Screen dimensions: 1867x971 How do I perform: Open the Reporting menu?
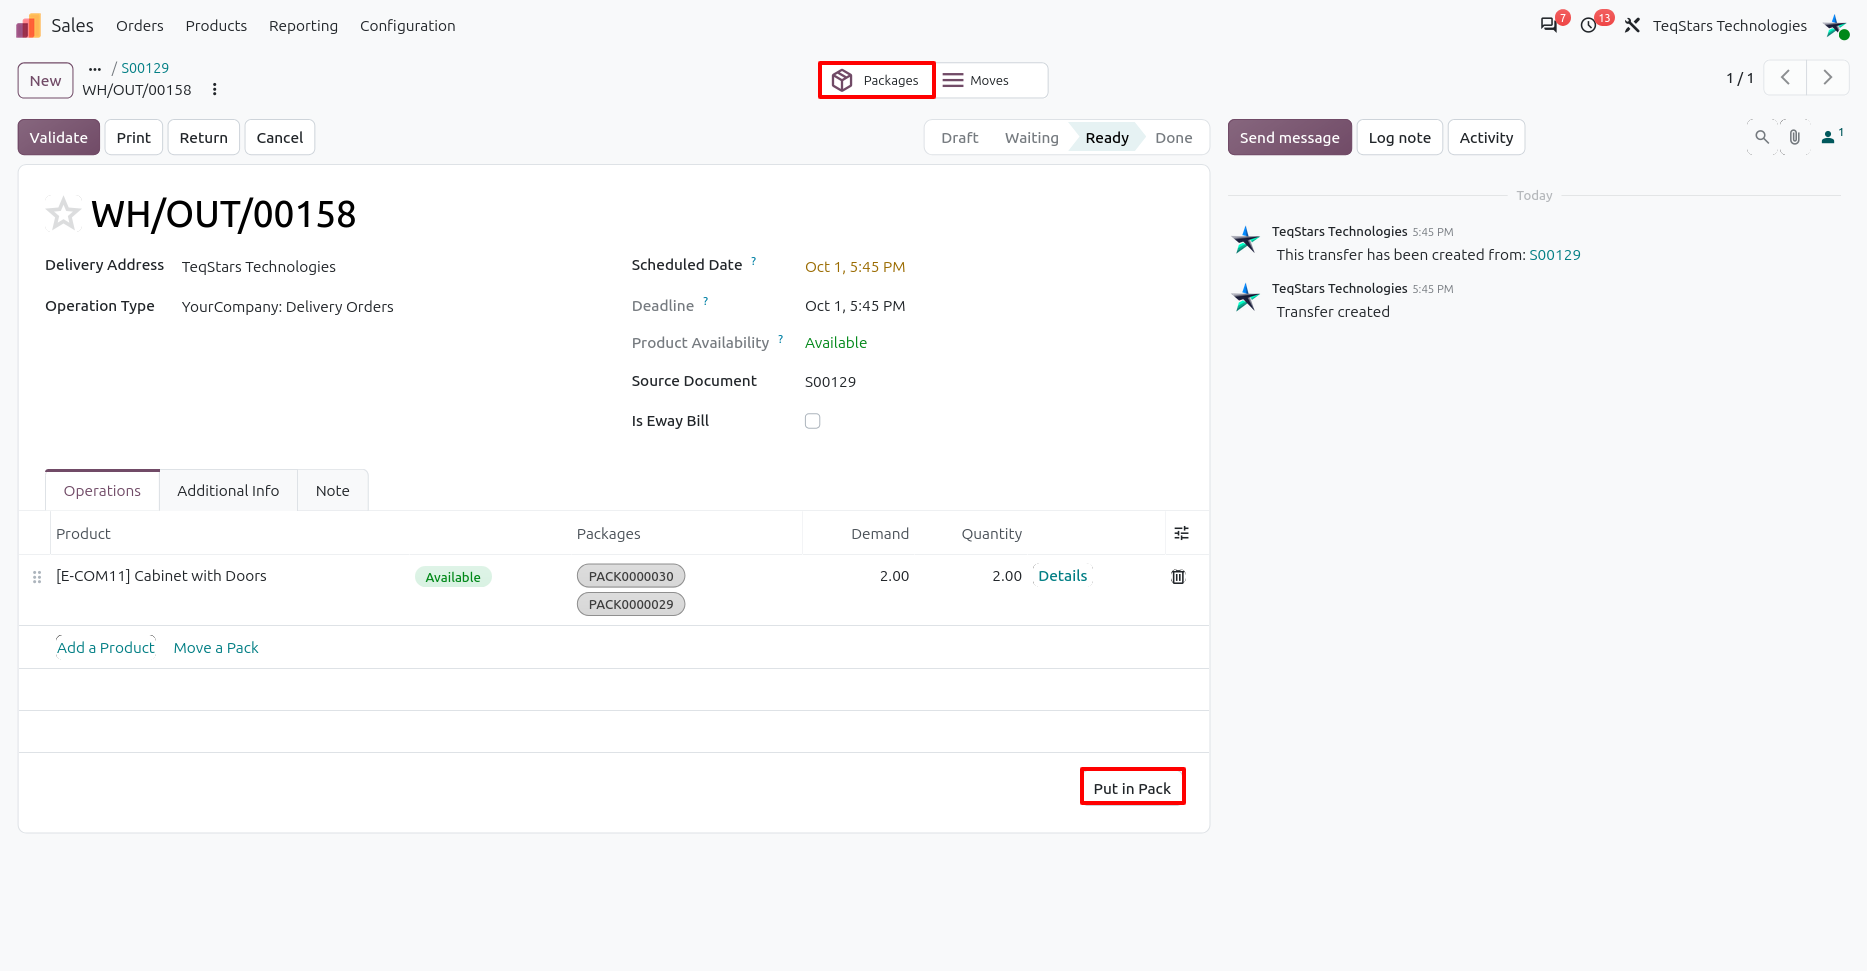303,26
